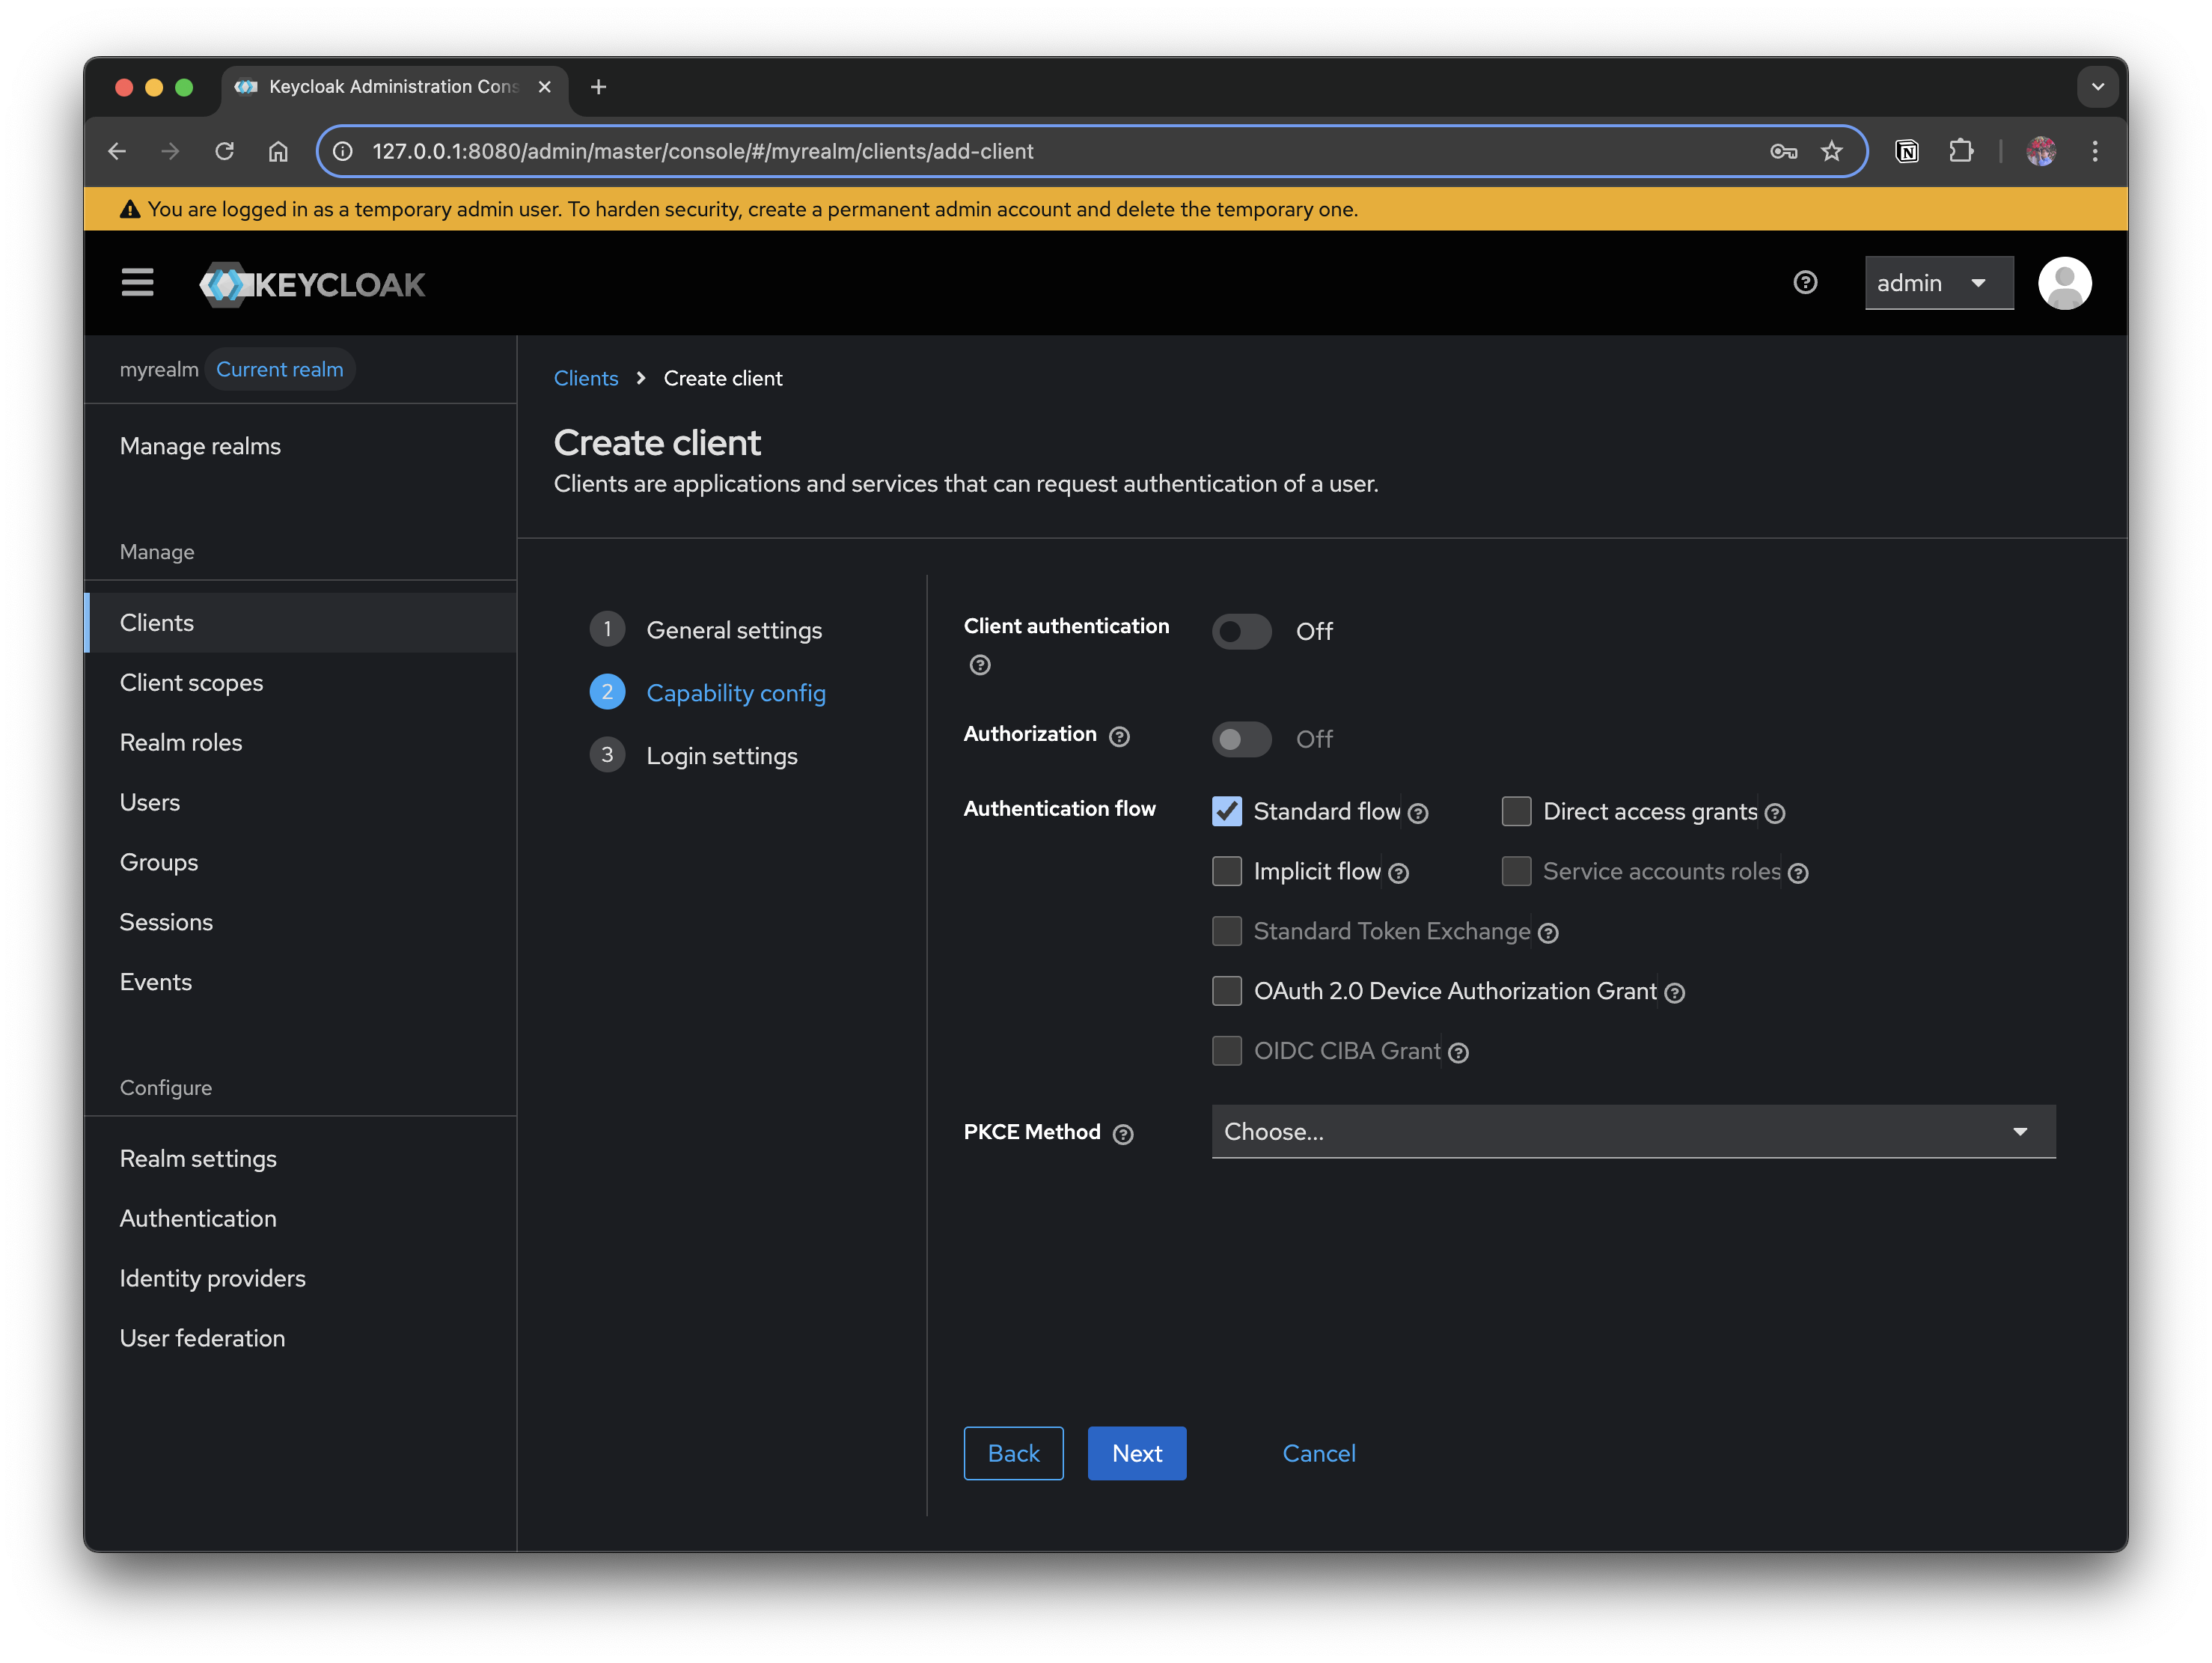Follow the Clients breadcrumb link
Viewport: 2212px width, 1663px height.
(585, 378)
